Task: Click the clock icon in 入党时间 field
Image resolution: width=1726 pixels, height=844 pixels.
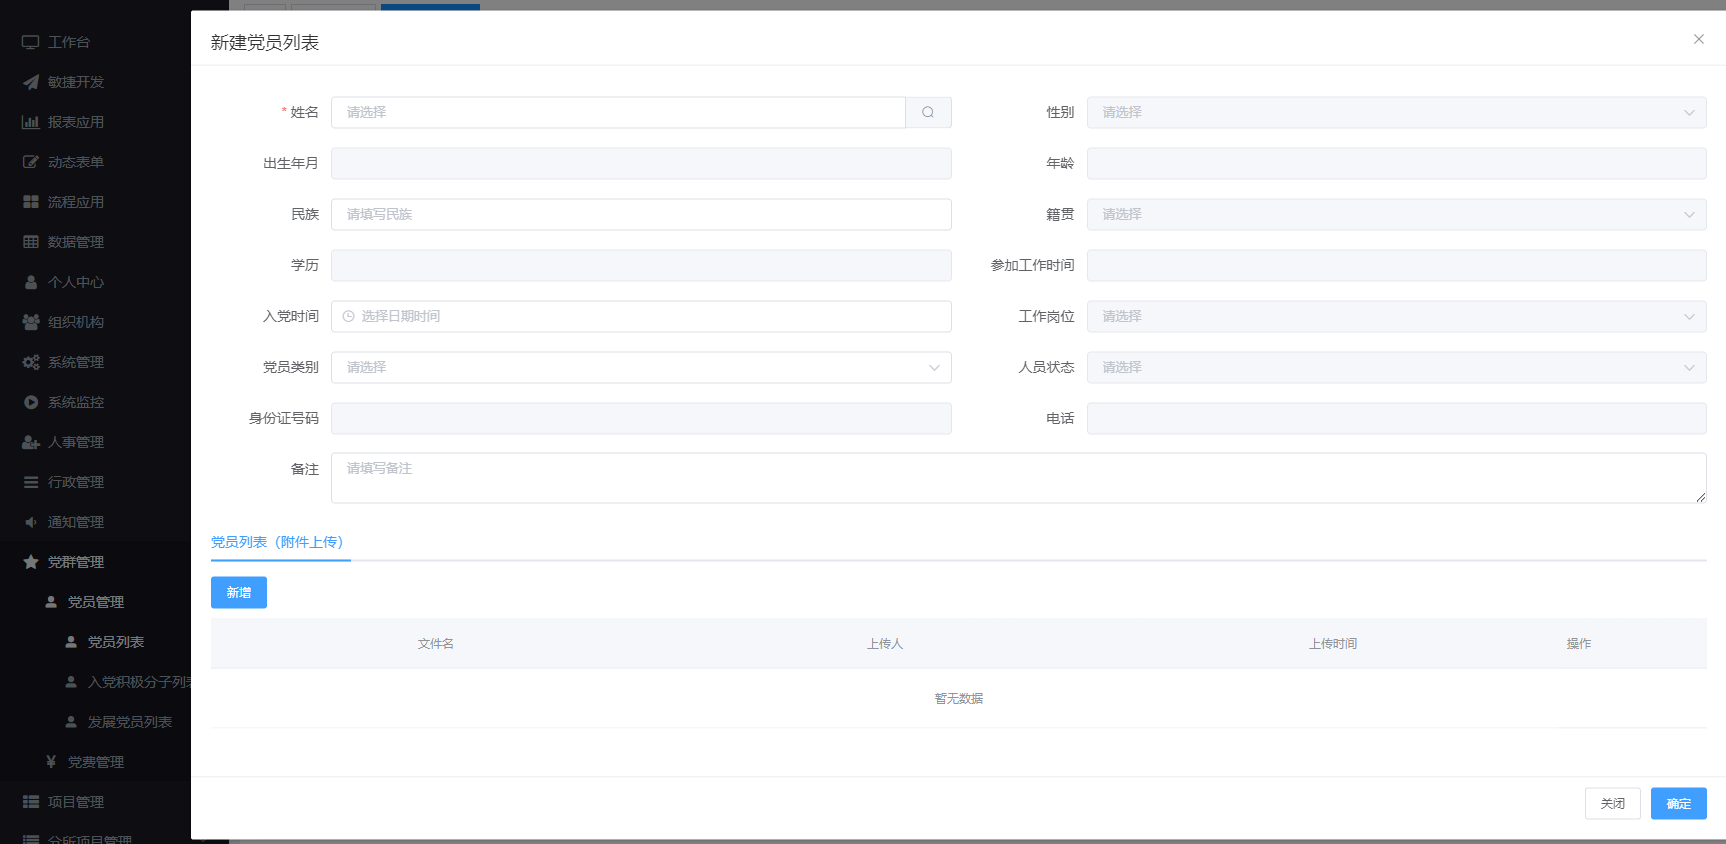Action: coord(349,316)
